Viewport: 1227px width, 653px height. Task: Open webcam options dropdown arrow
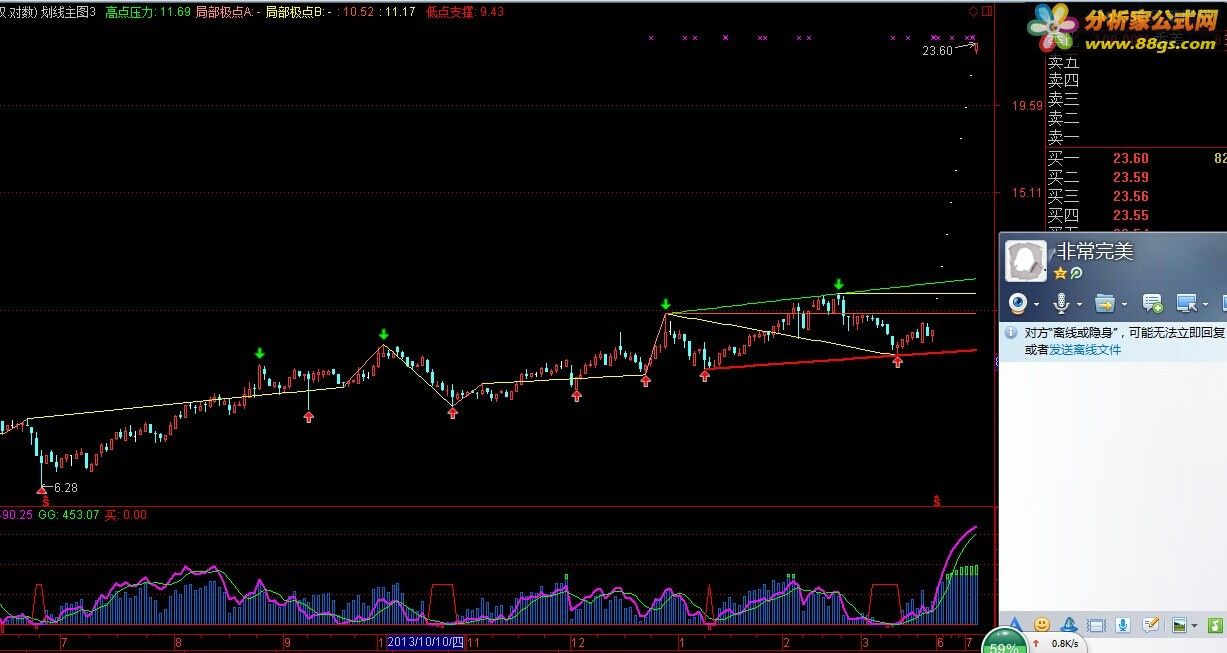click(1036, 304)
